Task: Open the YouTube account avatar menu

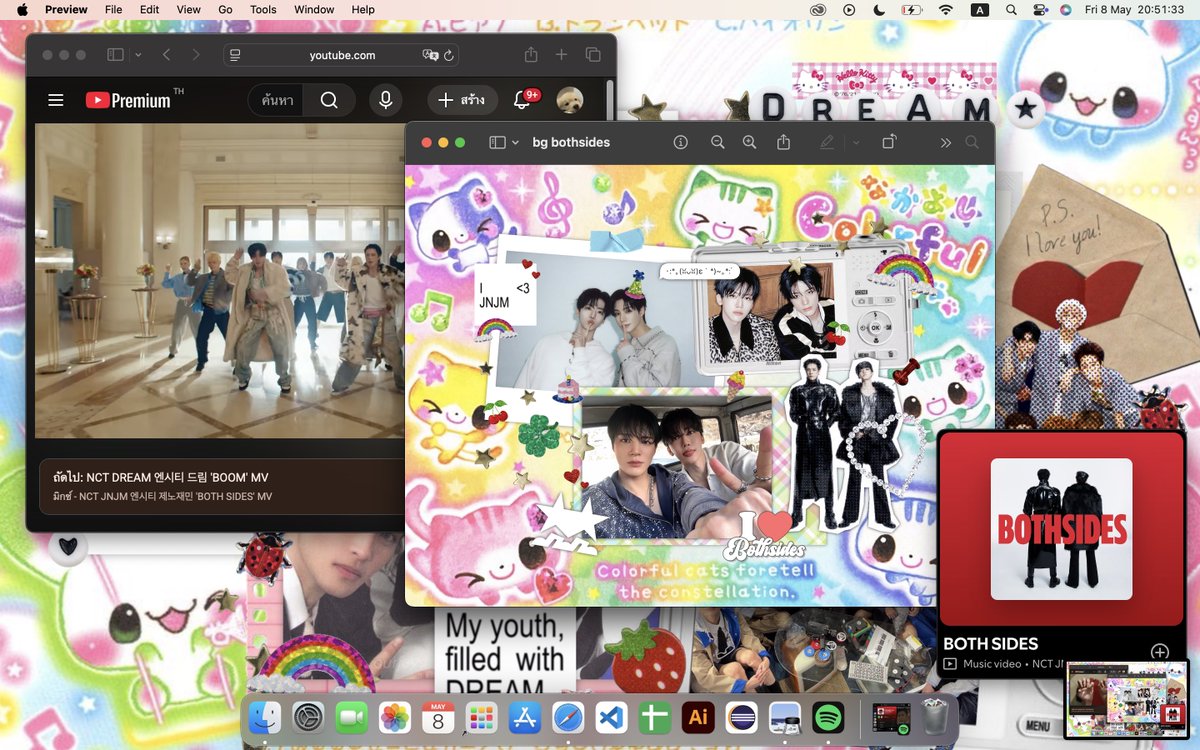Action: click(570, 100)
